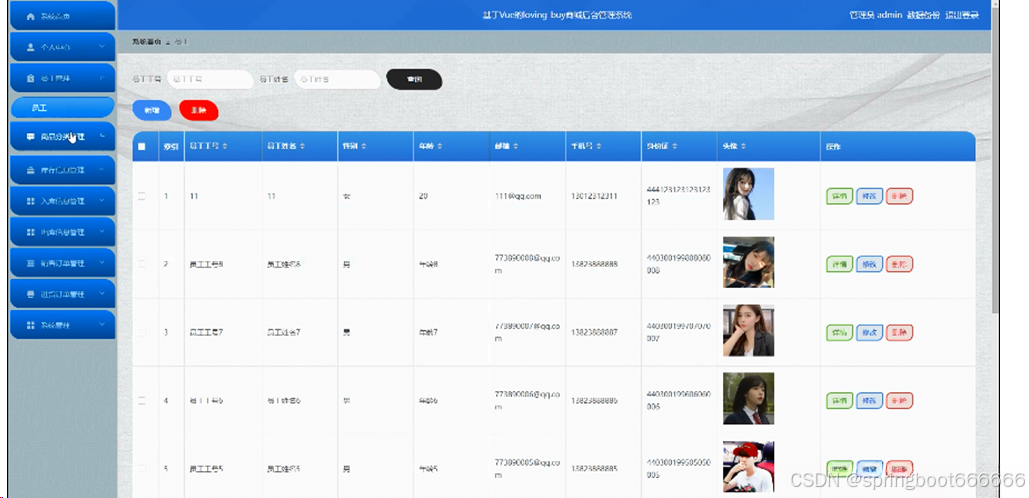The image size is (1029, 498).
Task: Click 删除 for row 4
Action: (x=899, y=400)
